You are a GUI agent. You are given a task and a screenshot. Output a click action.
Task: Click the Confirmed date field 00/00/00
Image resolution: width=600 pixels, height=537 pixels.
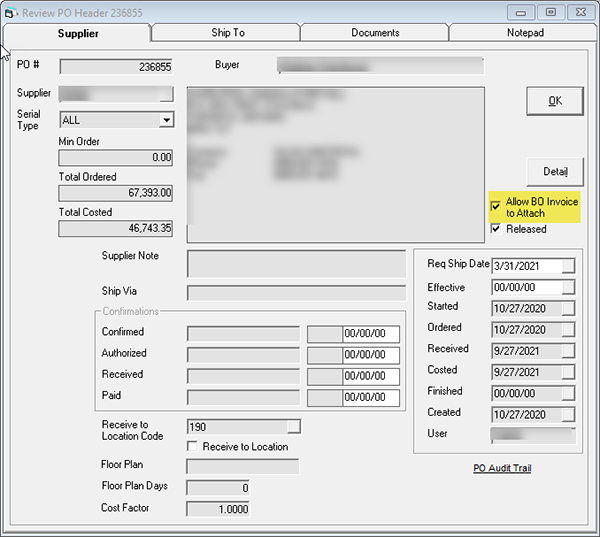coord(371,333)
